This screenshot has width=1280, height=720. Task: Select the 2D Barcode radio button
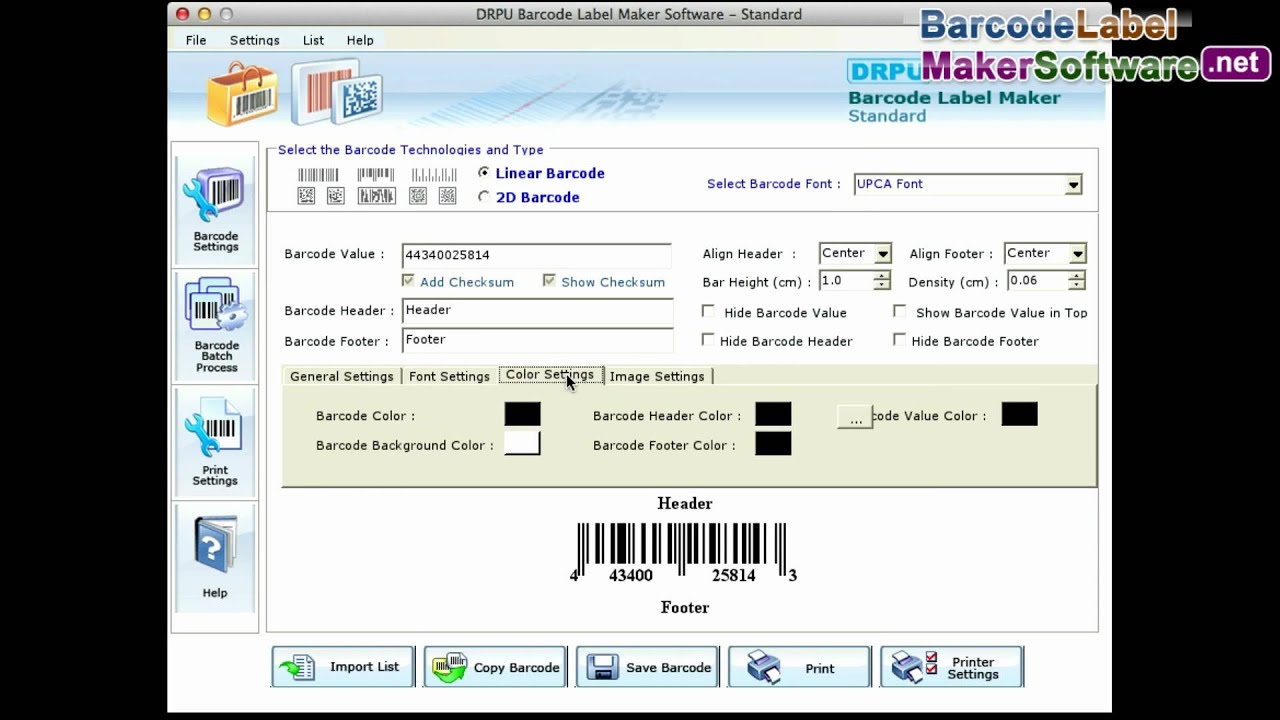pos(484,197)
